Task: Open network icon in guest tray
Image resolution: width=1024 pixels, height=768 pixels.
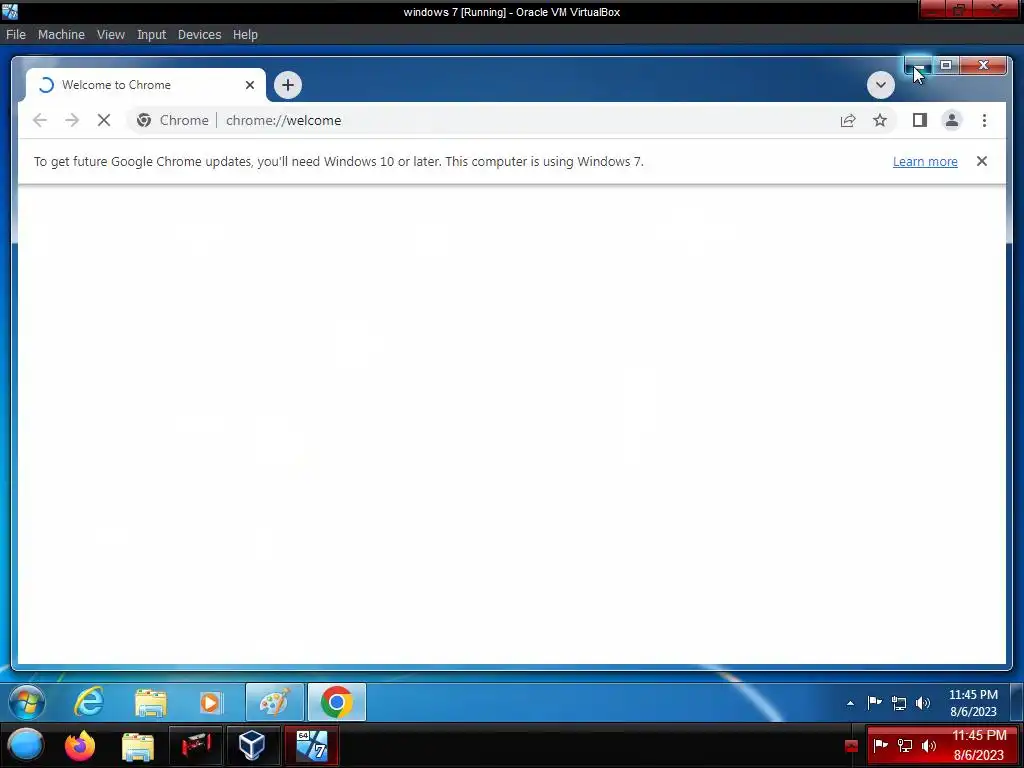Action: [x=899, y=703]
